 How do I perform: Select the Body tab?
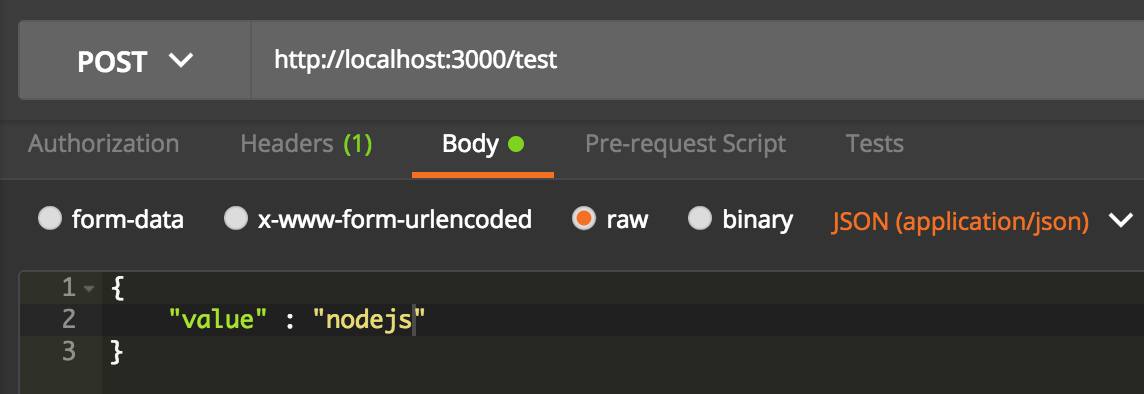tap(482, 145)
